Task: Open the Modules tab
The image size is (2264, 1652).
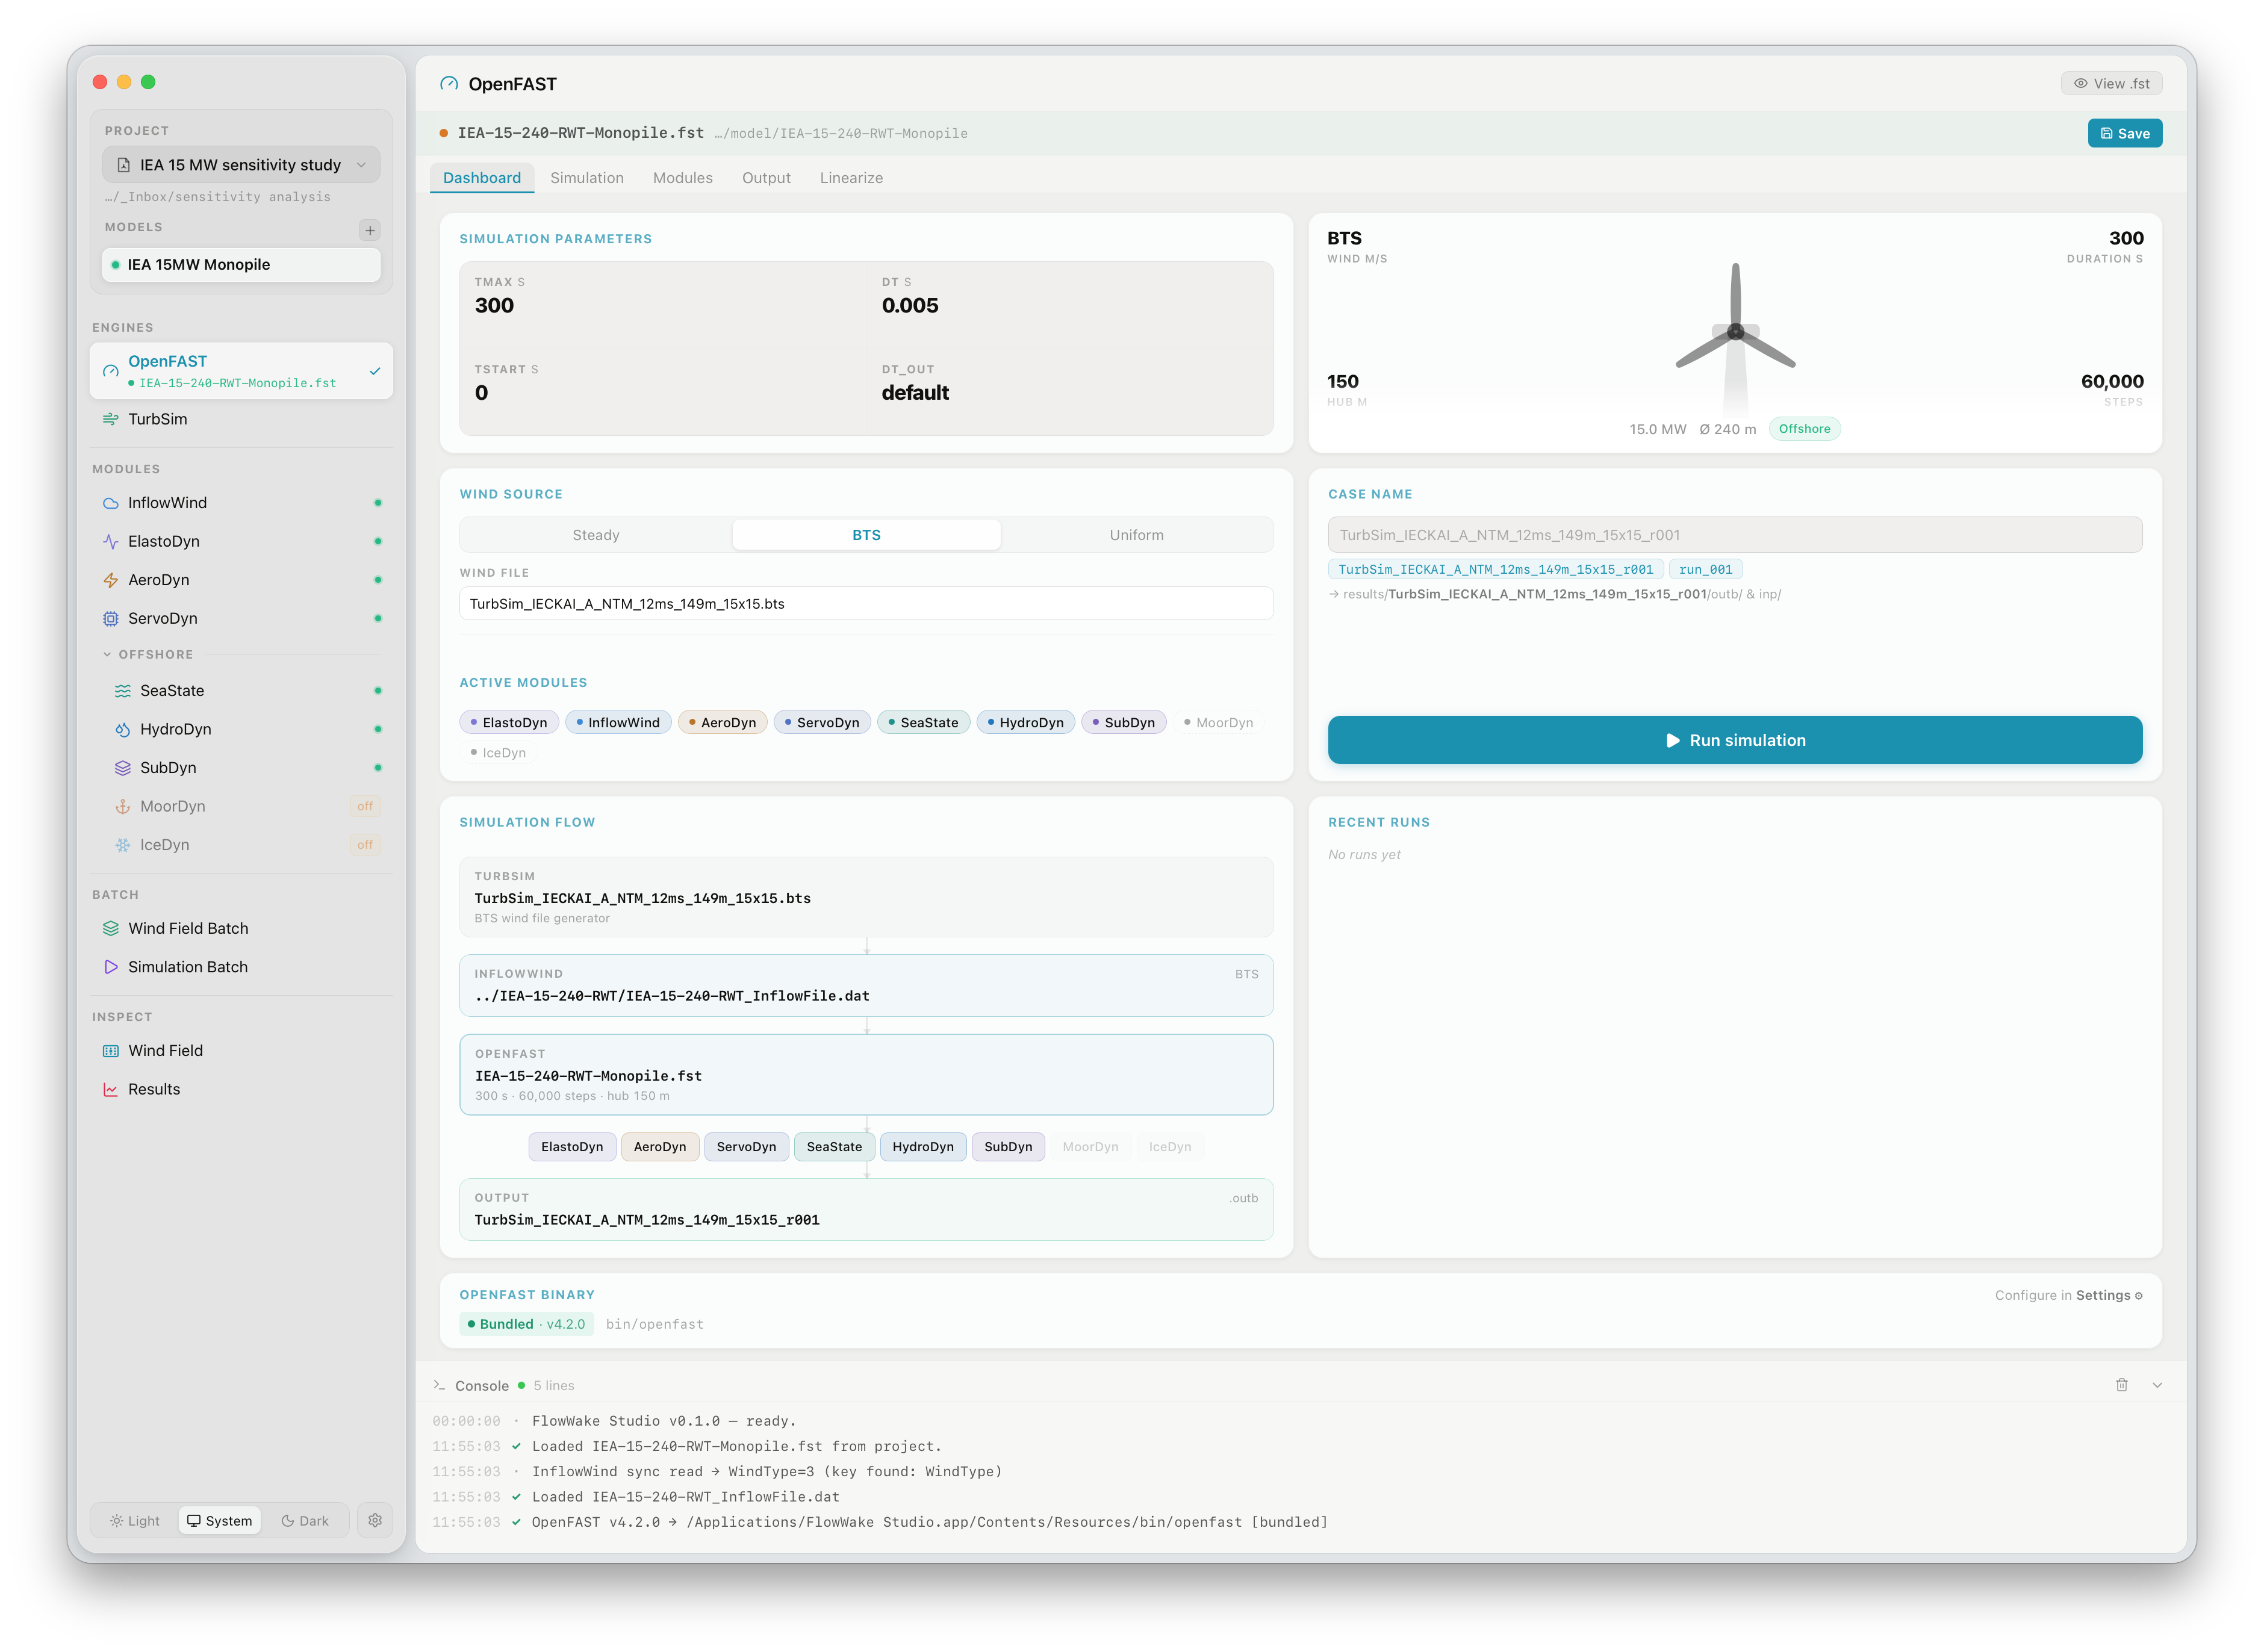Action: [x=683, y=178]
